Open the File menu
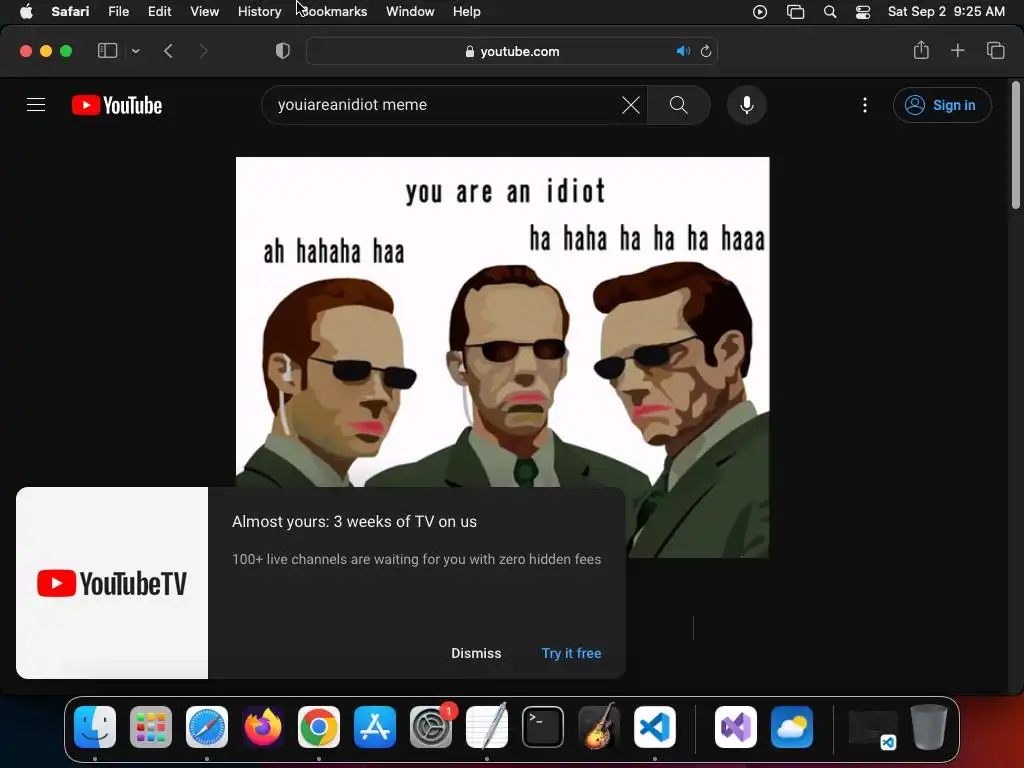 point(118,12)
